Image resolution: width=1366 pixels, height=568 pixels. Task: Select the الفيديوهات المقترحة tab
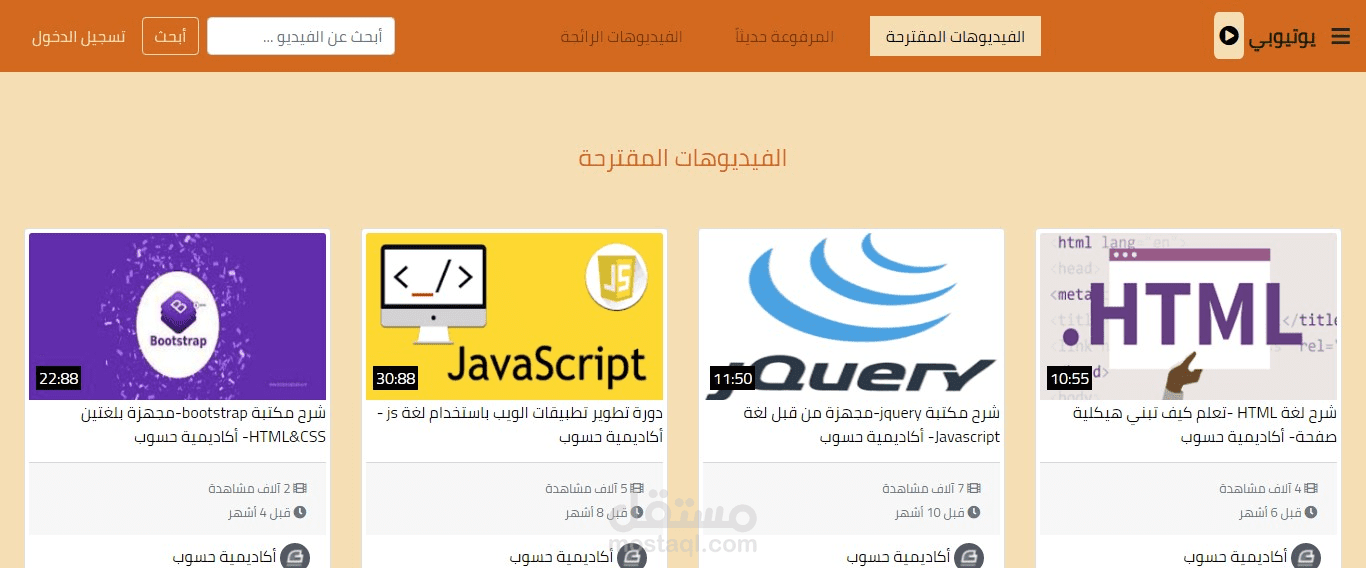pos(955,36)
